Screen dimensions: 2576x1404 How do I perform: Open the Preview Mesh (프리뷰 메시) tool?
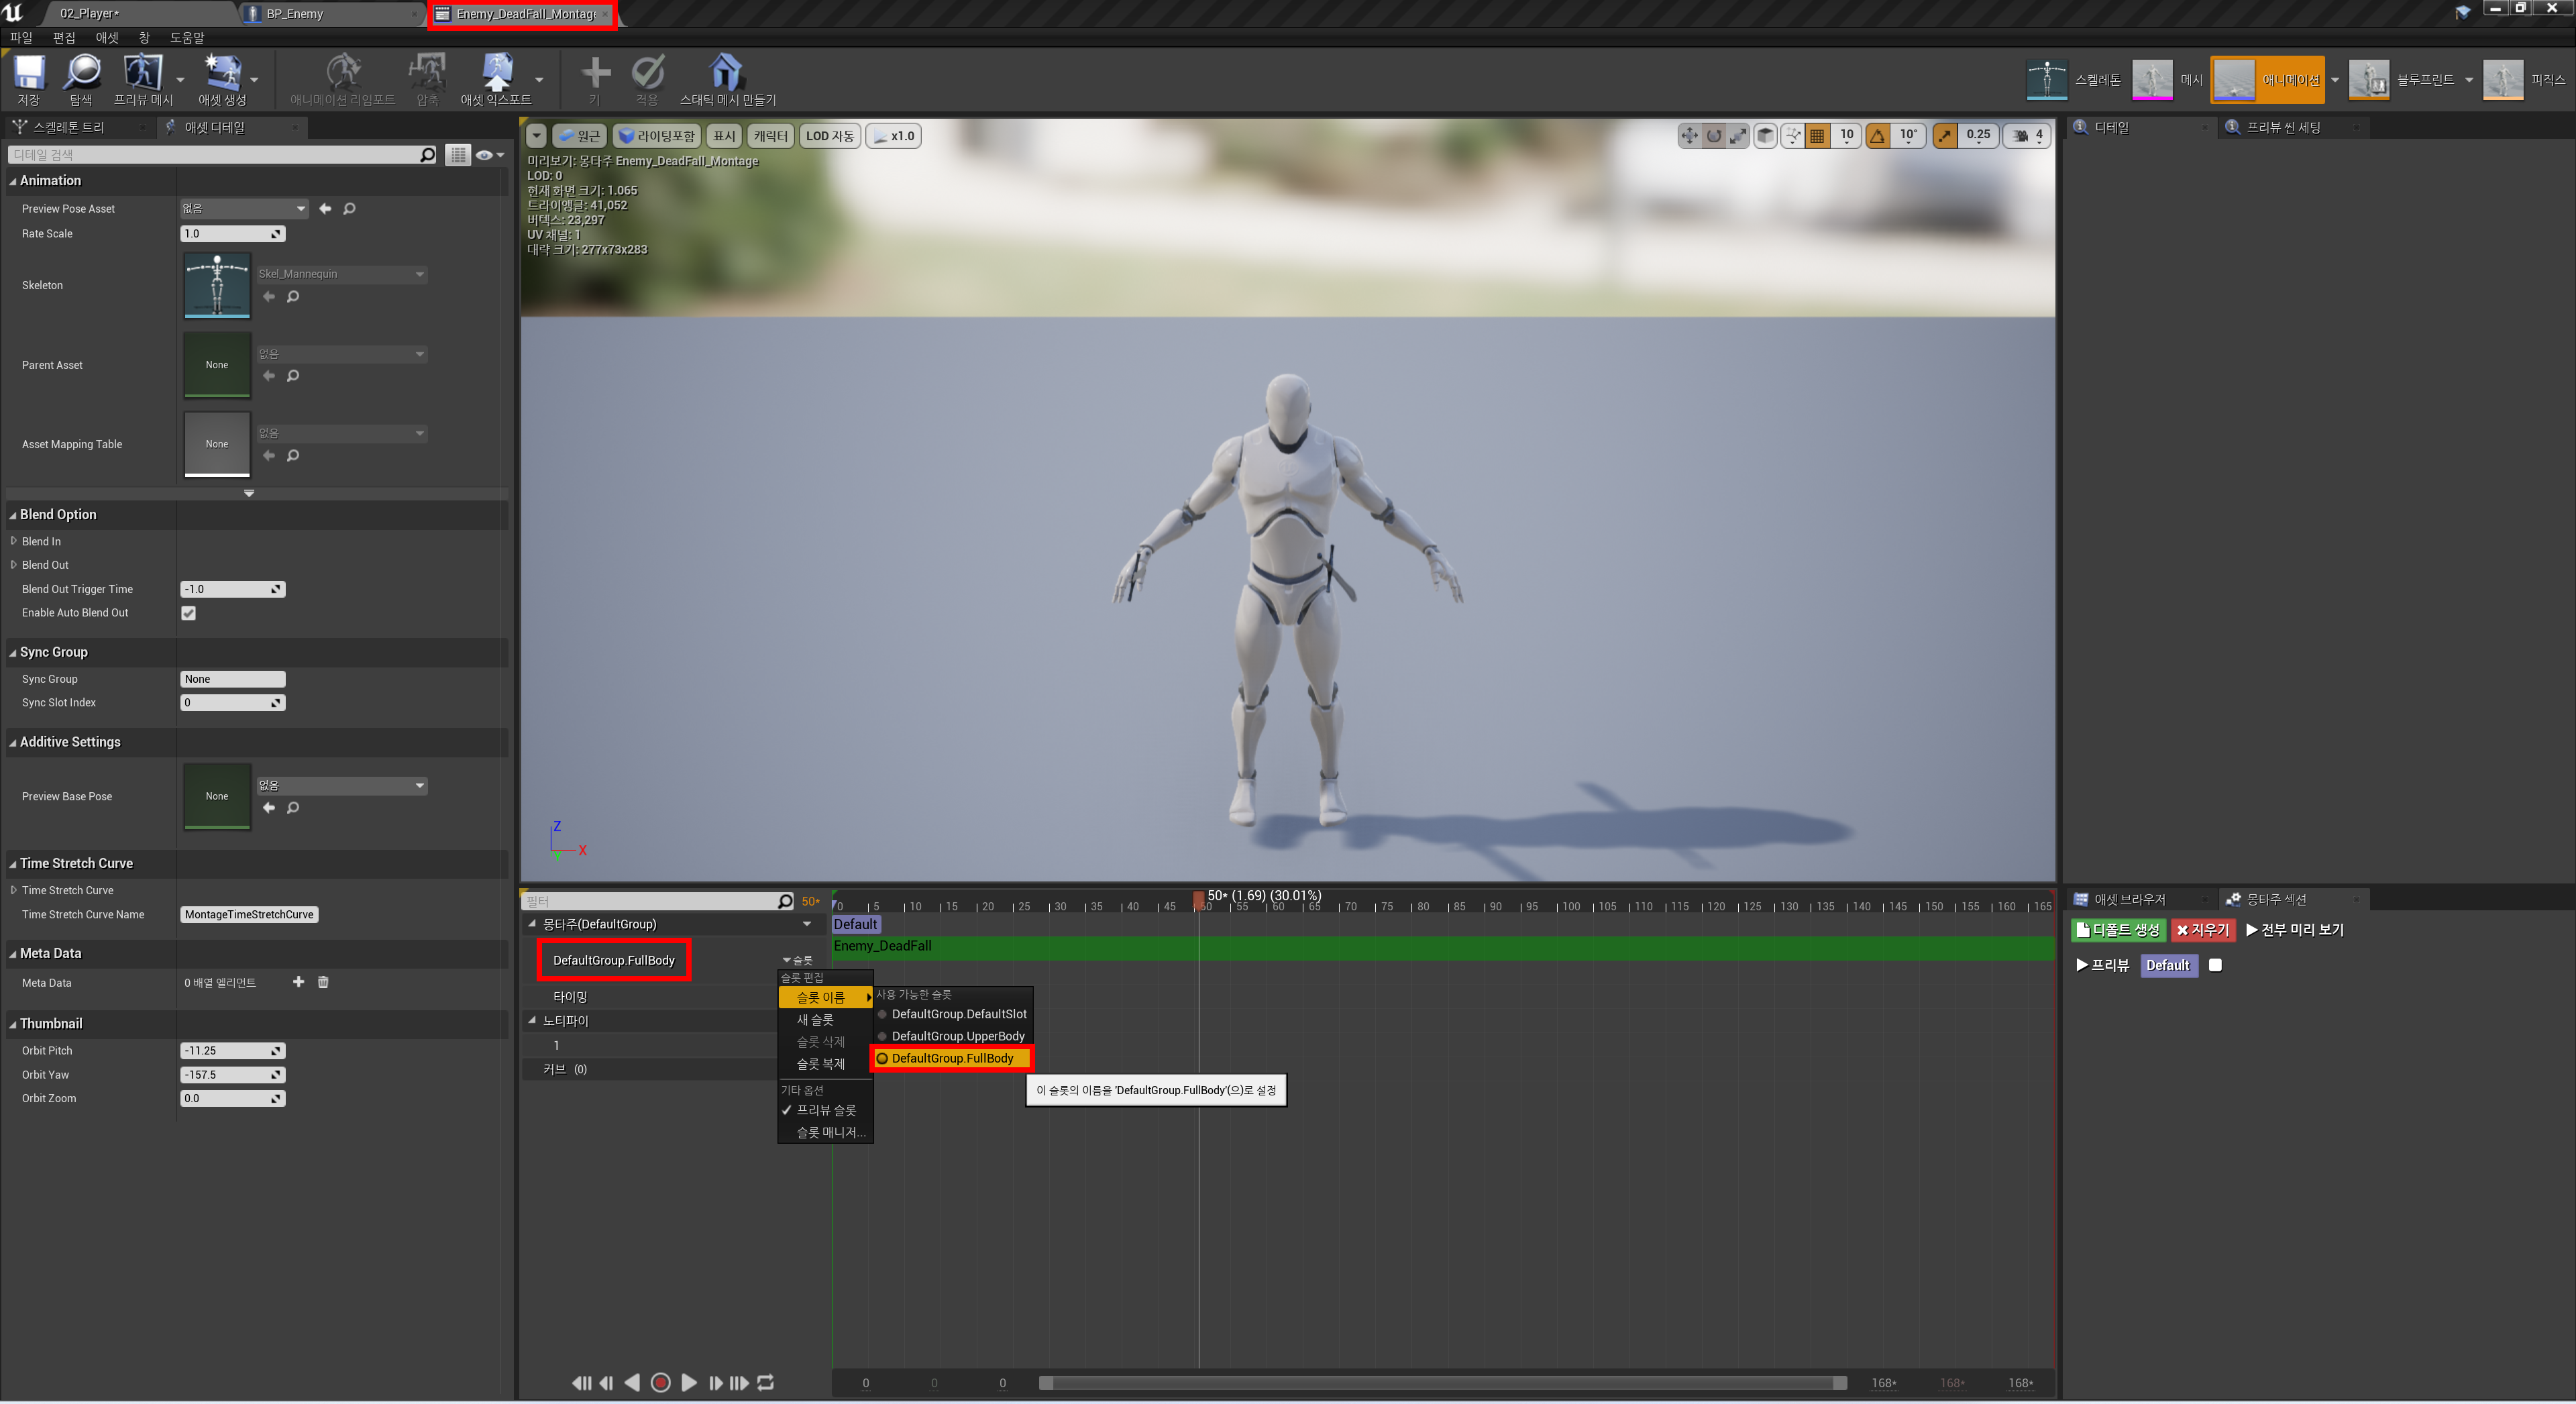[x=143, y=79]
